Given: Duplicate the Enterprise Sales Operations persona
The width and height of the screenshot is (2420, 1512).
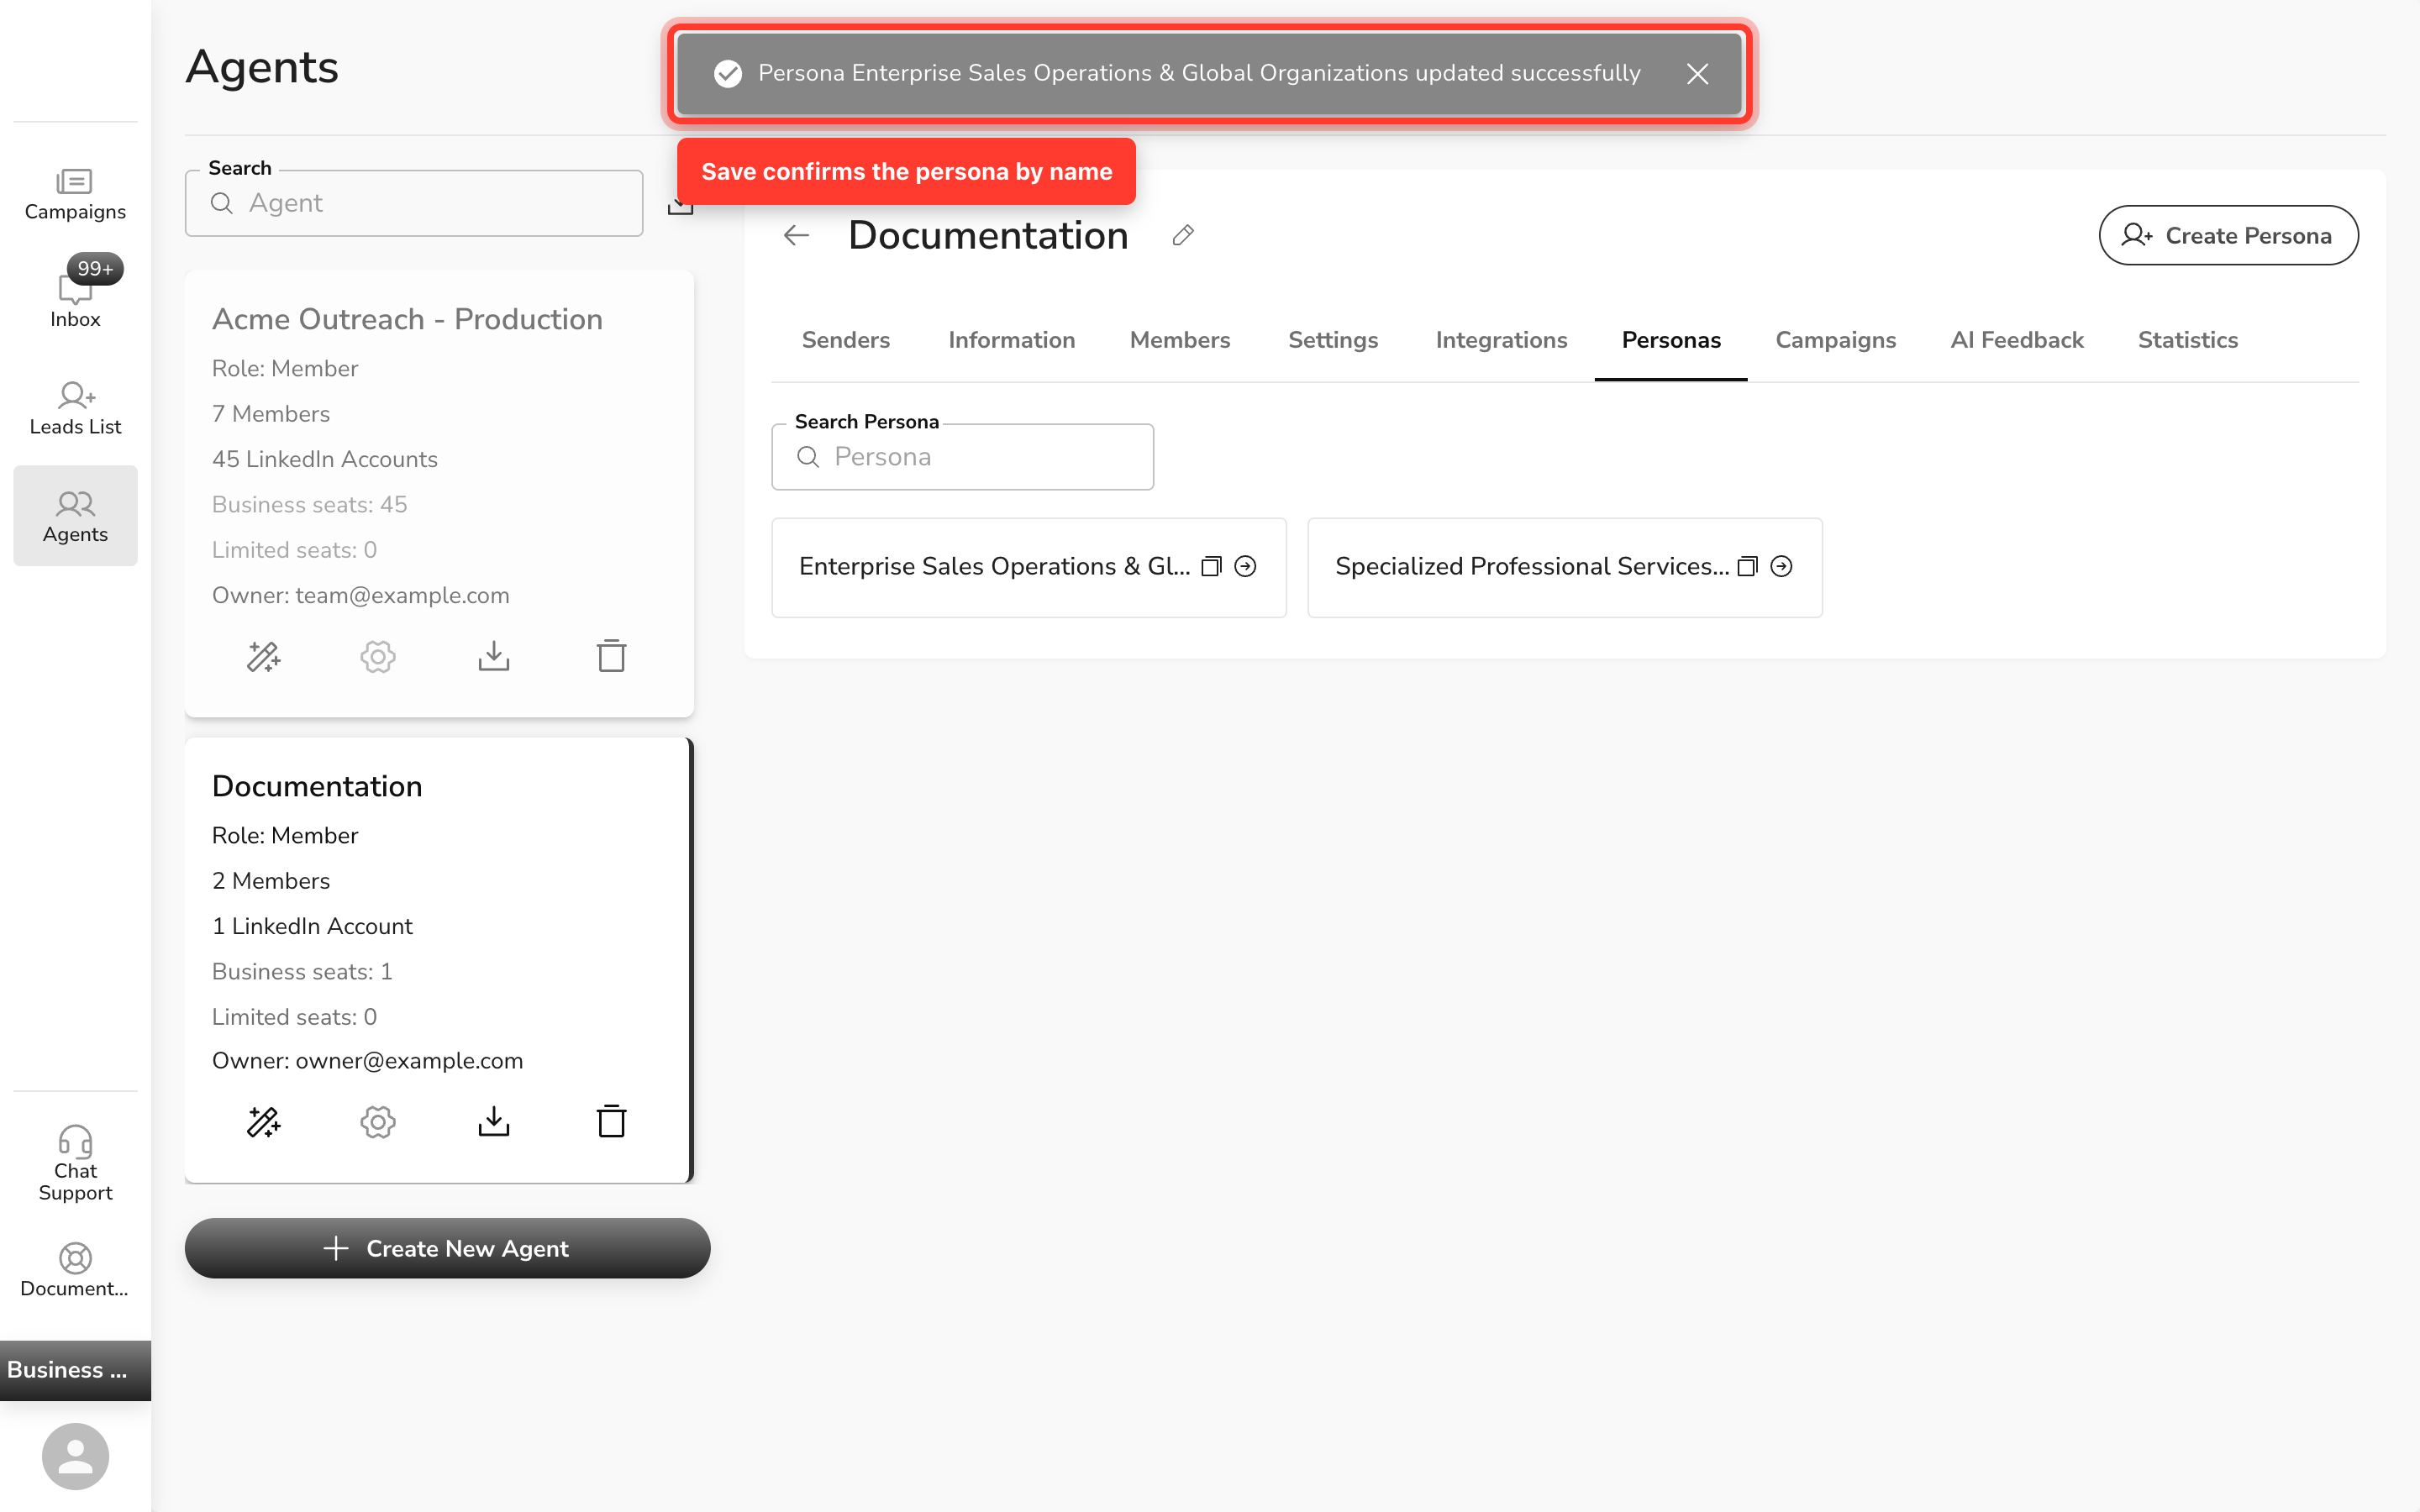Looking at the screenshot, I should pyautogui.click(x=1211, y=566).
